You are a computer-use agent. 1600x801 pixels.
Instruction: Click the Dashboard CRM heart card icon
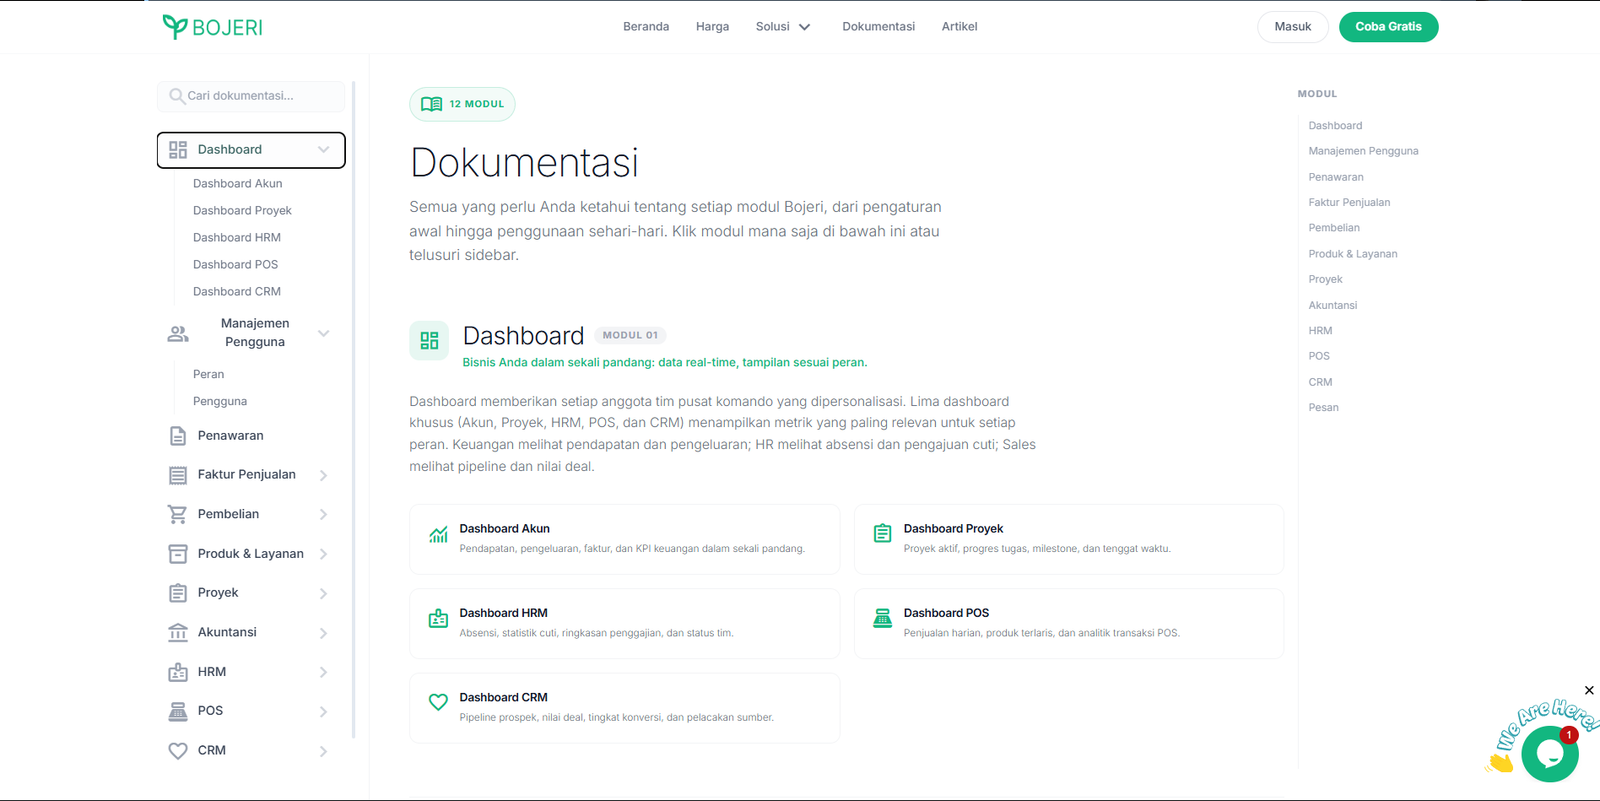tap(438, 702)
